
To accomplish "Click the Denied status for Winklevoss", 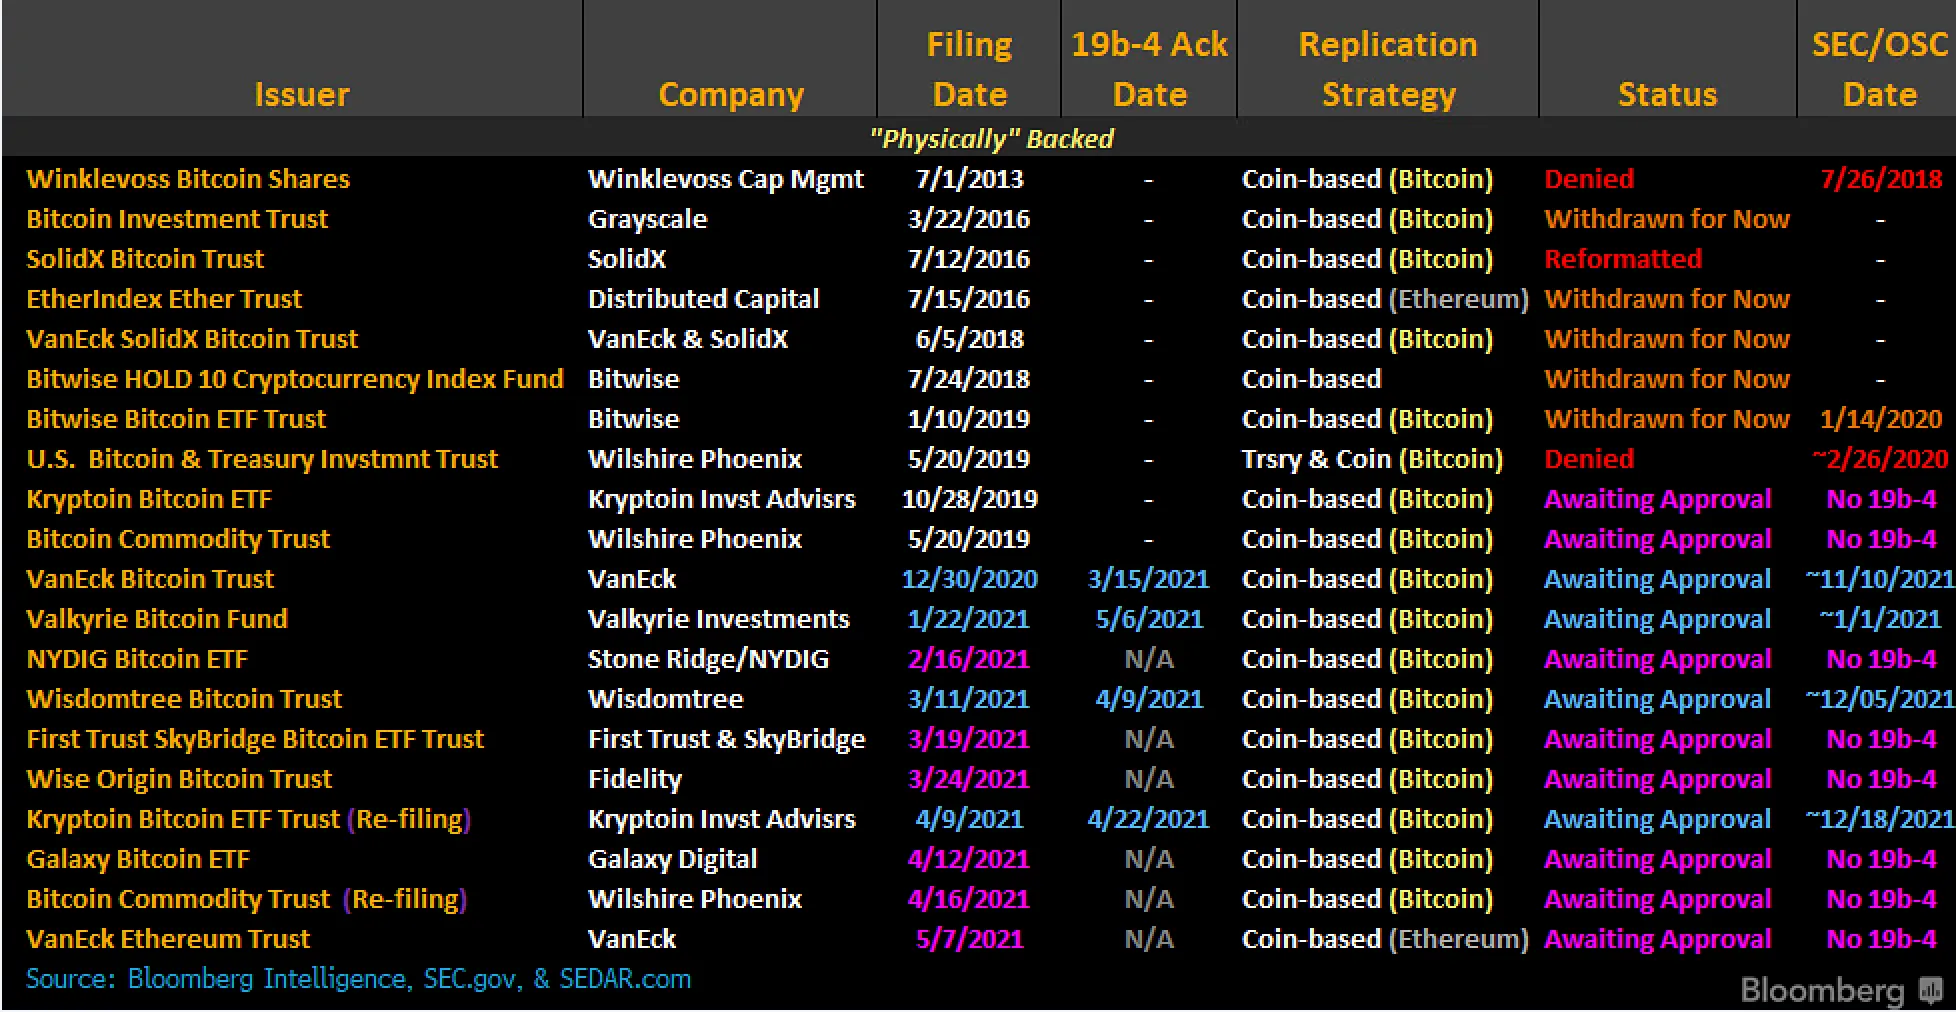I will point(1589,179).
